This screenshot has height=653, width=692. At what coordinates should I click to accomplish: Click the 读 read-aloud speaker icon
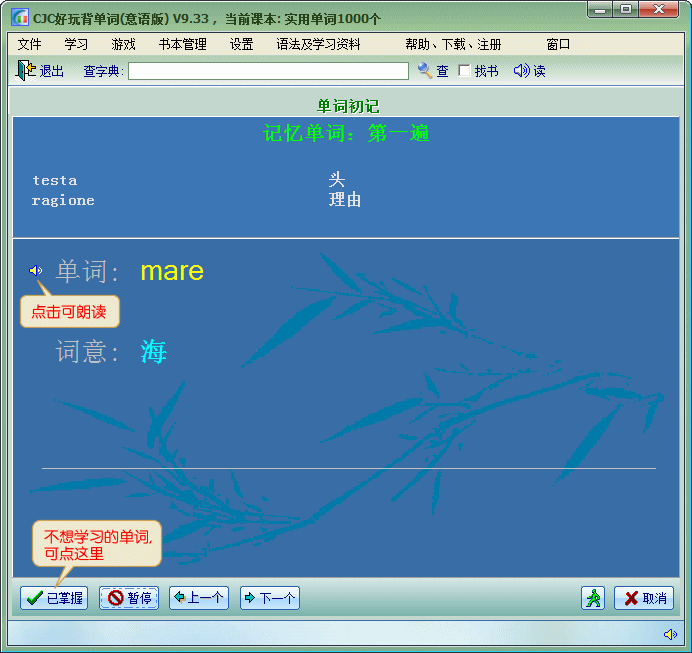click(521, 70)
